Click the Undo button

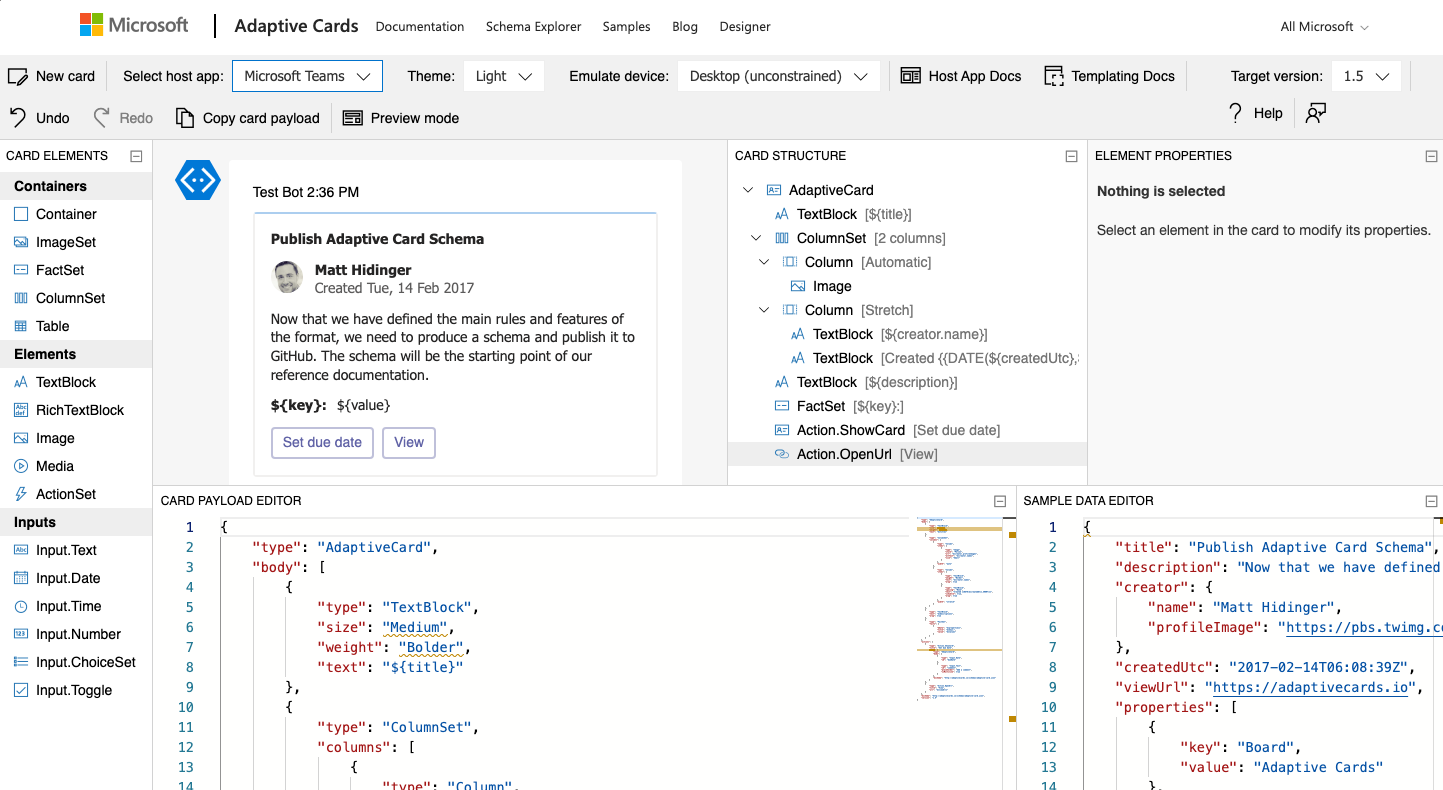[x=40, y=118]
